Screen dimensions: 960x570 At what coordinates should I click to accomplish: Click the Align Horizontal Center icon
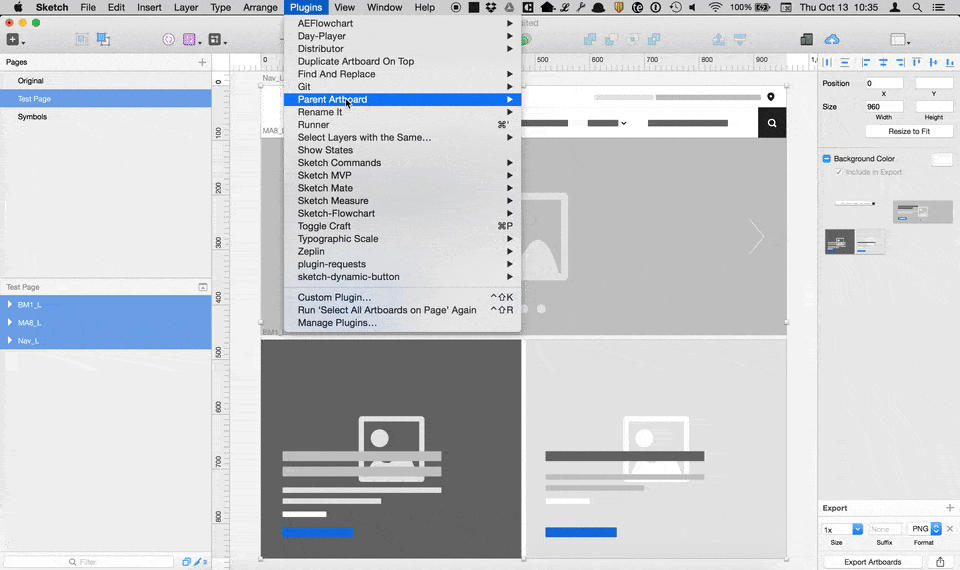(x=883, y=62)
